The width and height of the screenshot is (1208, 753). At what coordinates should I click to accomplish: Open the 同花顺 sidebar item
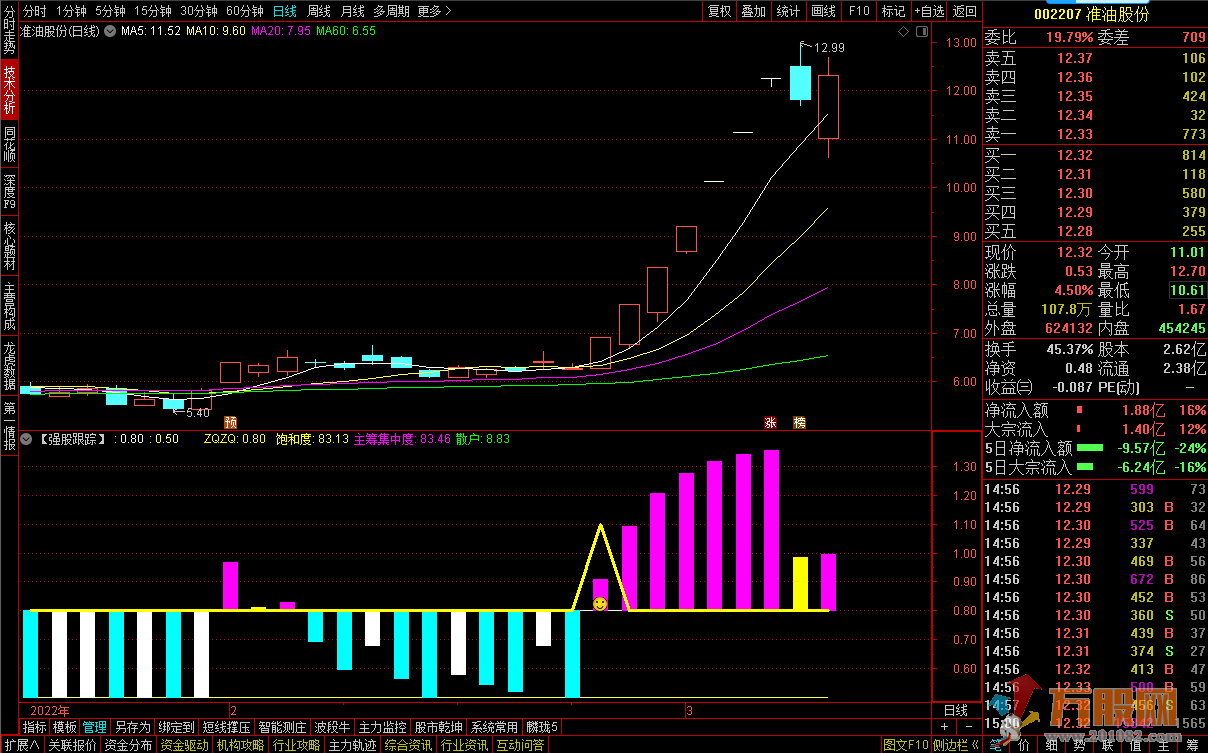click(x=9, y=144)
